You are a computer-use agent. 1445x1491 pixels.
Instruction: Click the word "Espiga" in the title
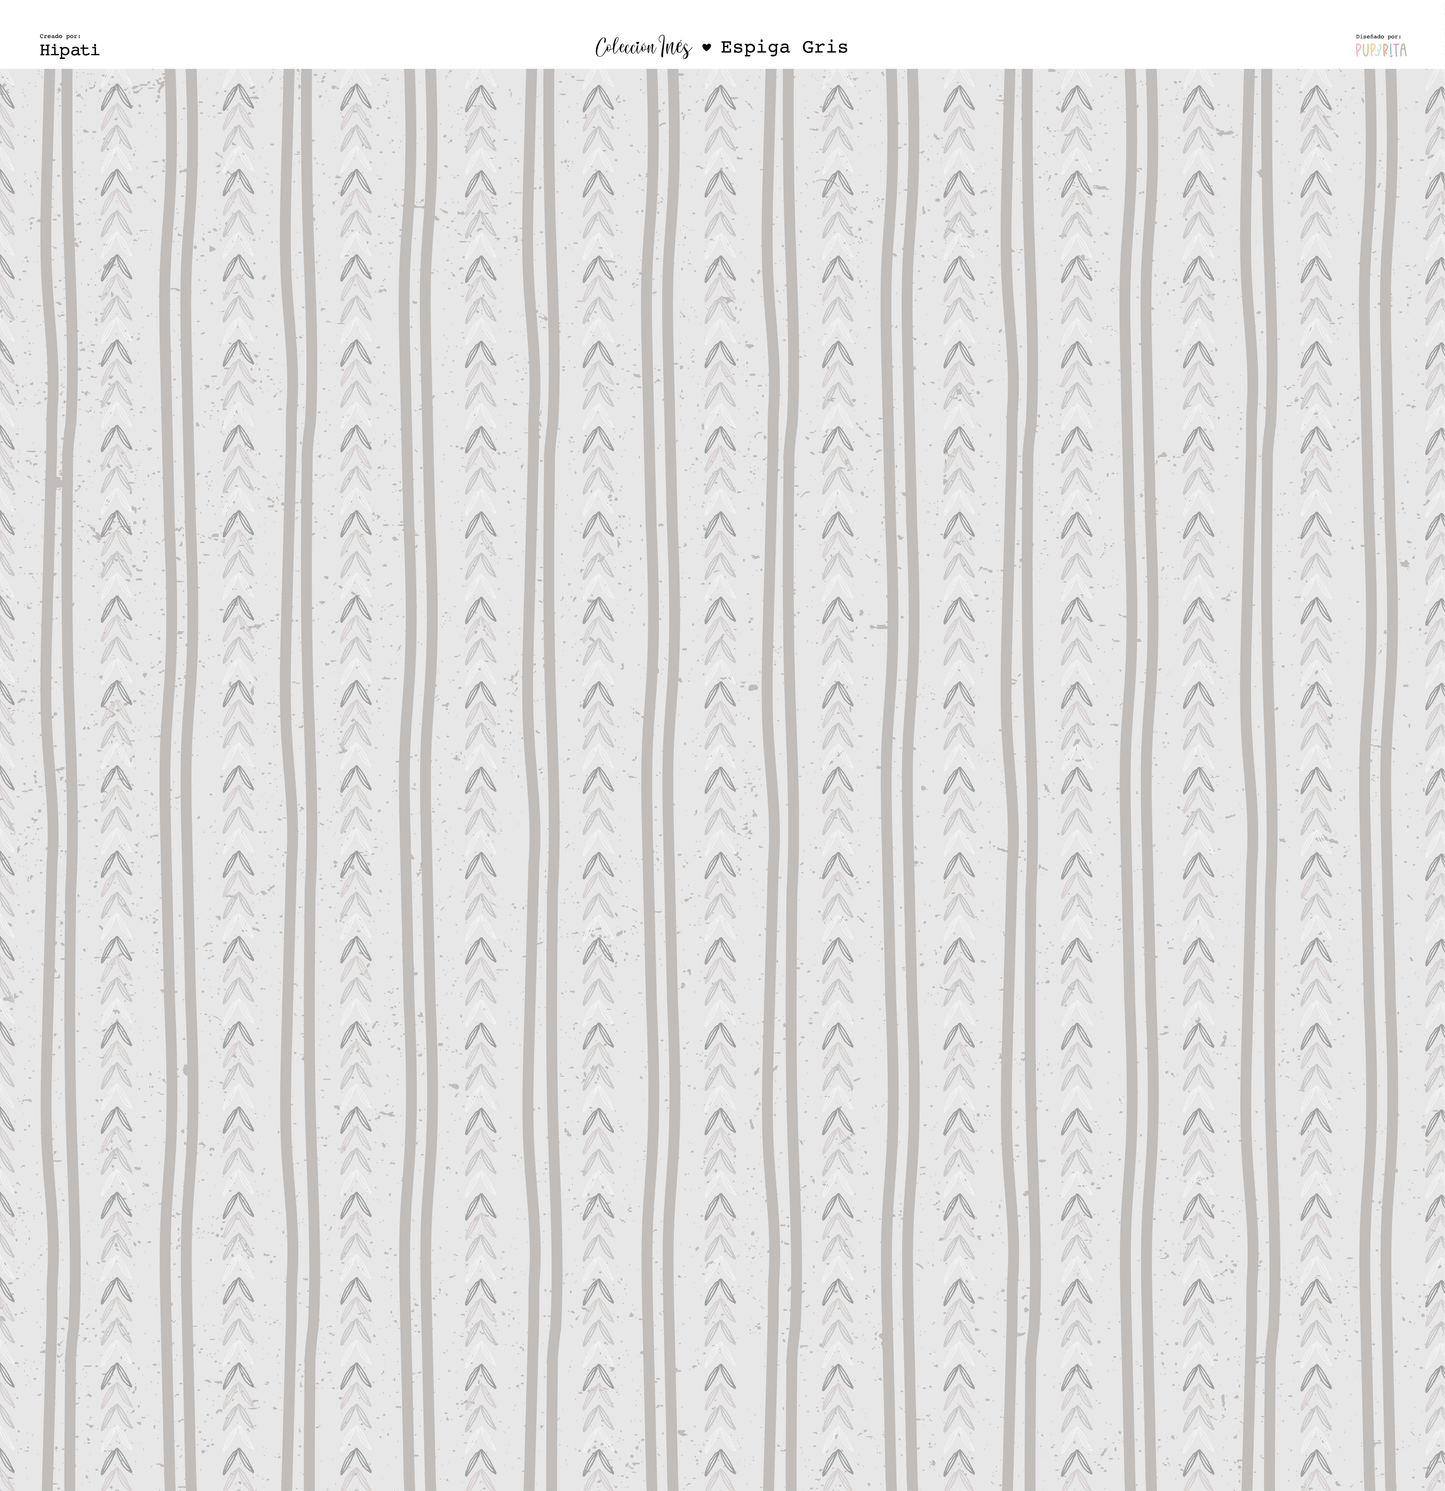tap(755, 47)
